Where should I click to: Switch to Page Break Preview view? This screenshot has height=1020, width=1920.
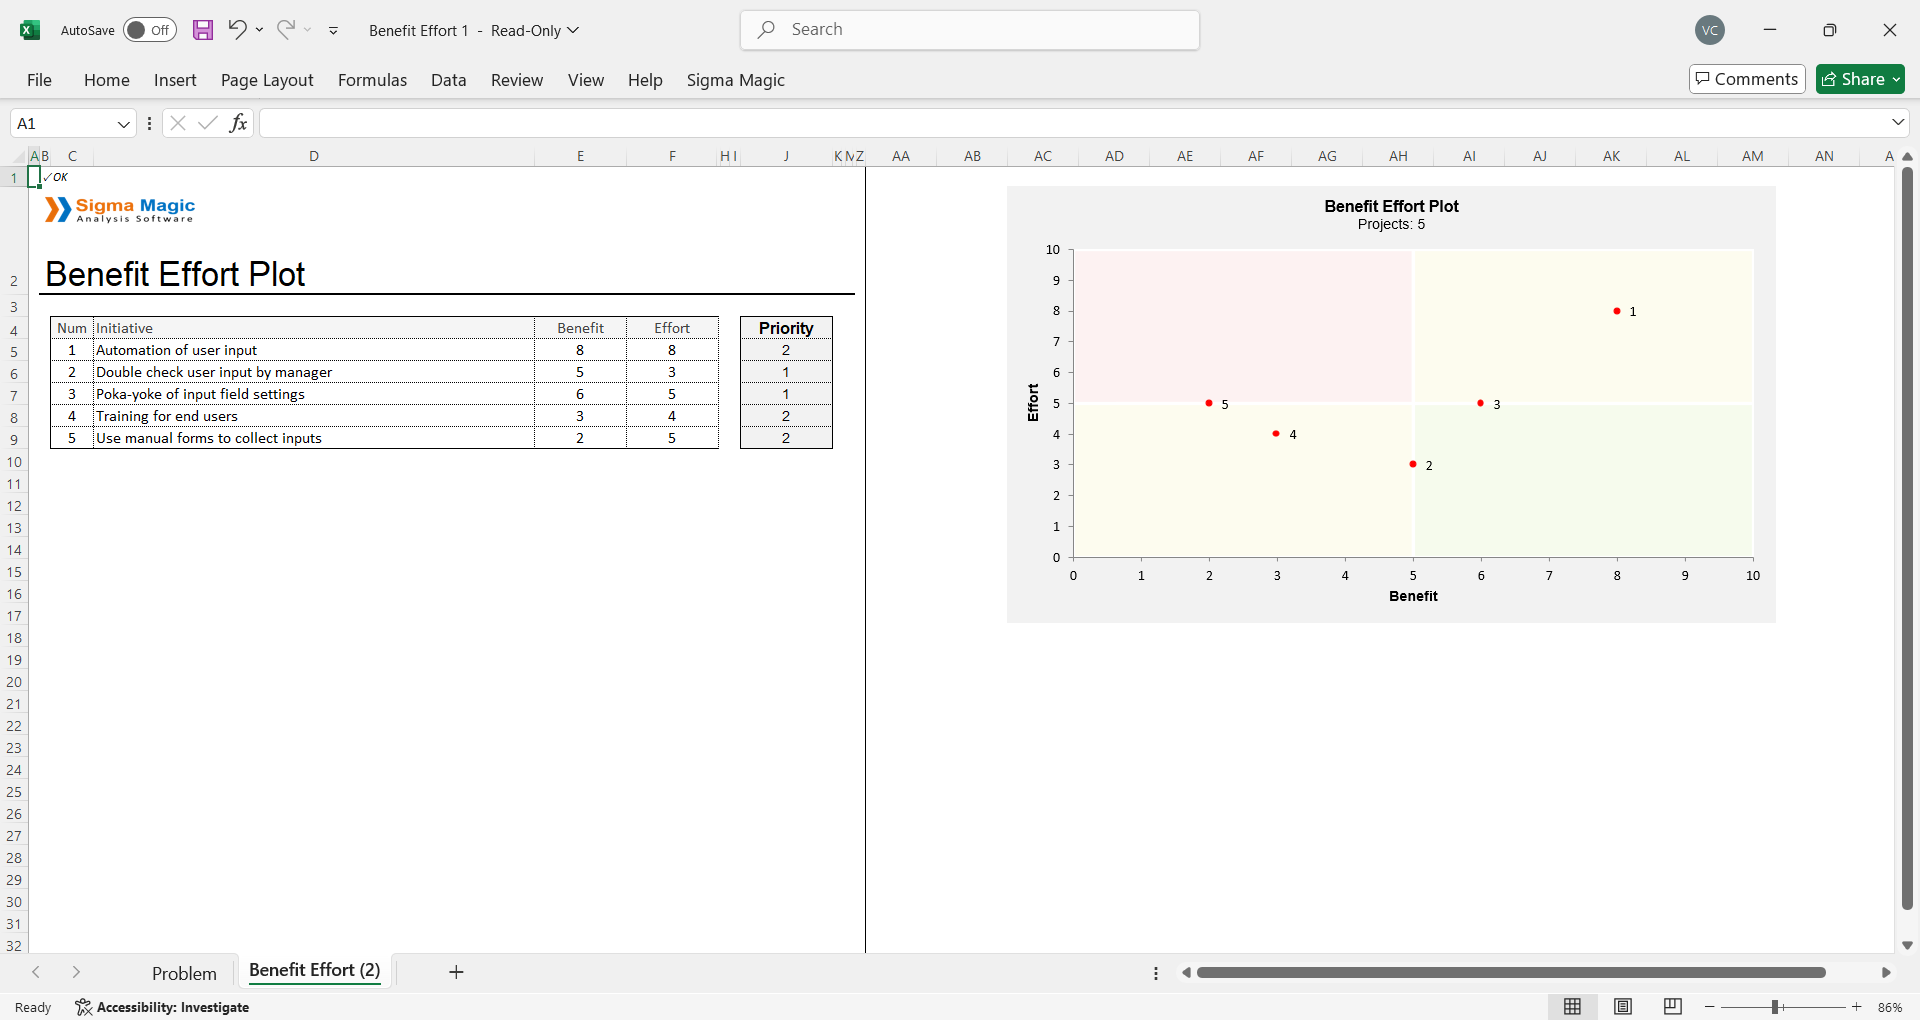pos(1673,1007)
